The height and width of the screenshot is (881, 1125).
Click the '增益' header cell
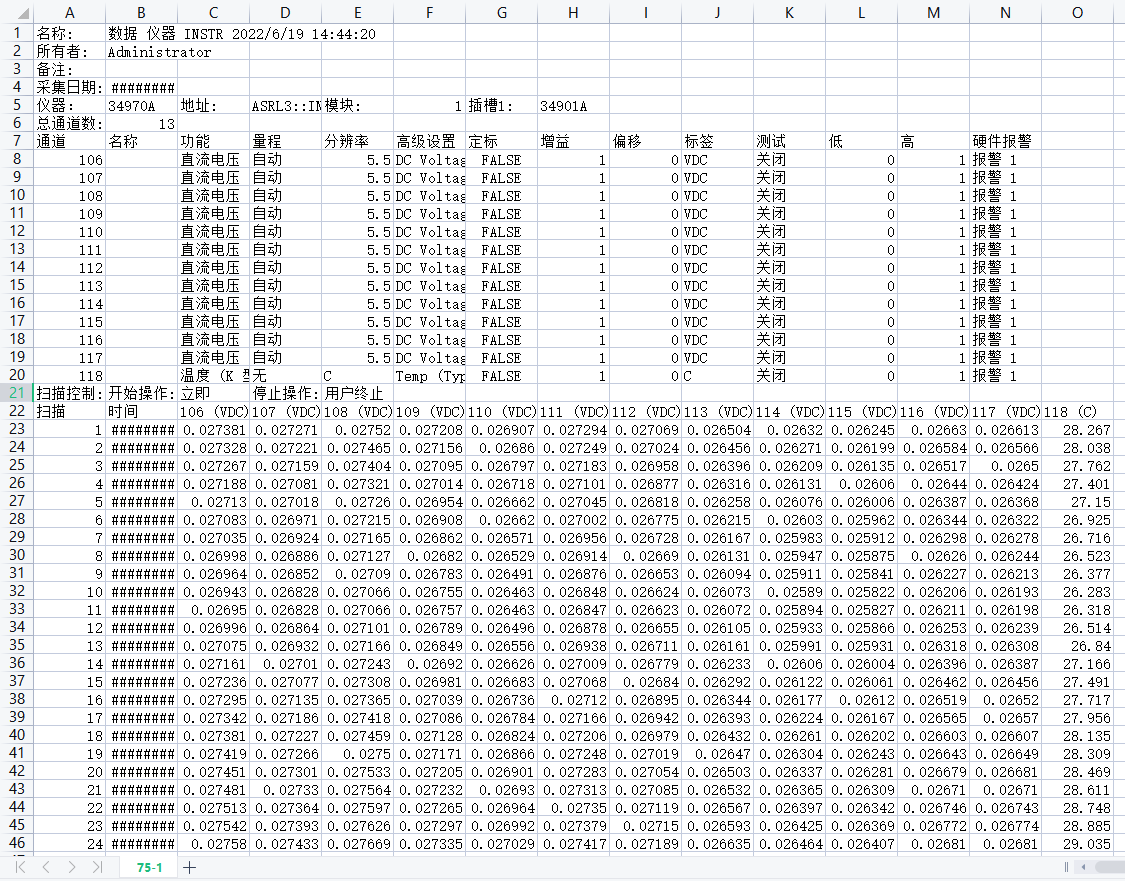[x=573, y=141]
